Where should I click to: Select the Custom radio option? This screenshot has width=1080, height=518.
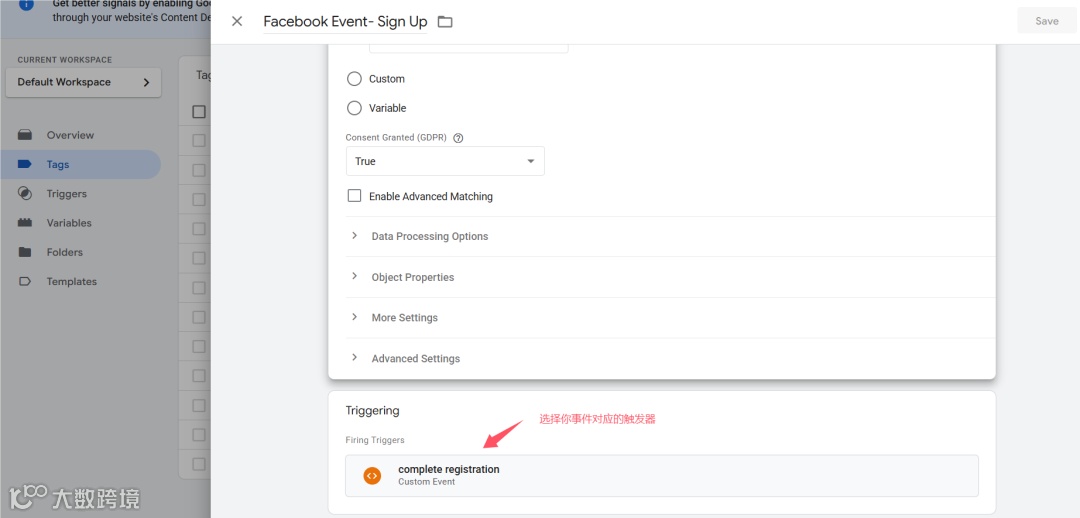pyautogui.click(x=354, y=79)
